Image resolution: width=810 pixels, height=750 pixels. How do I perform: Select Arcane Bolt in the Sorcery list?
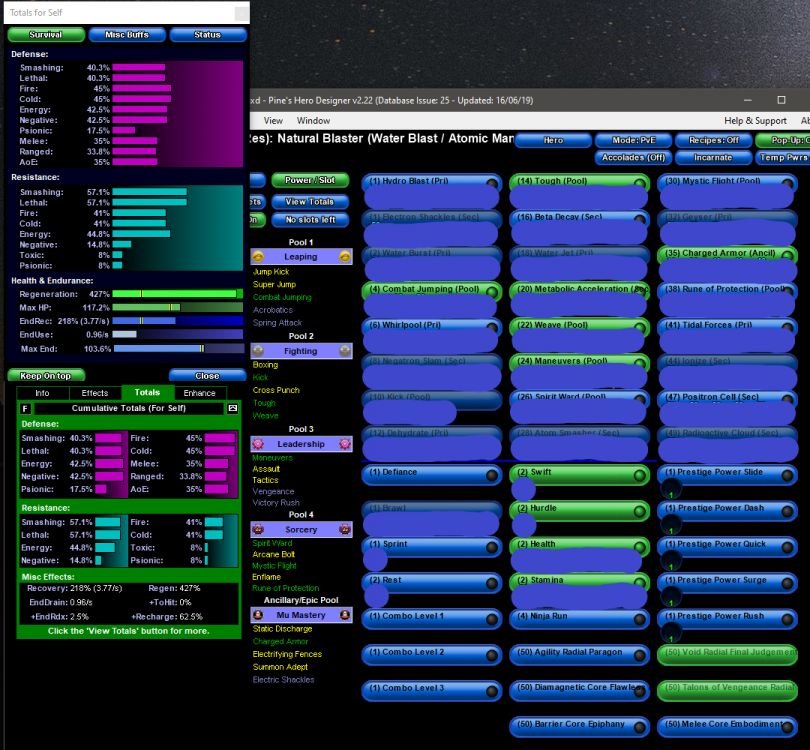click(274, 554)
